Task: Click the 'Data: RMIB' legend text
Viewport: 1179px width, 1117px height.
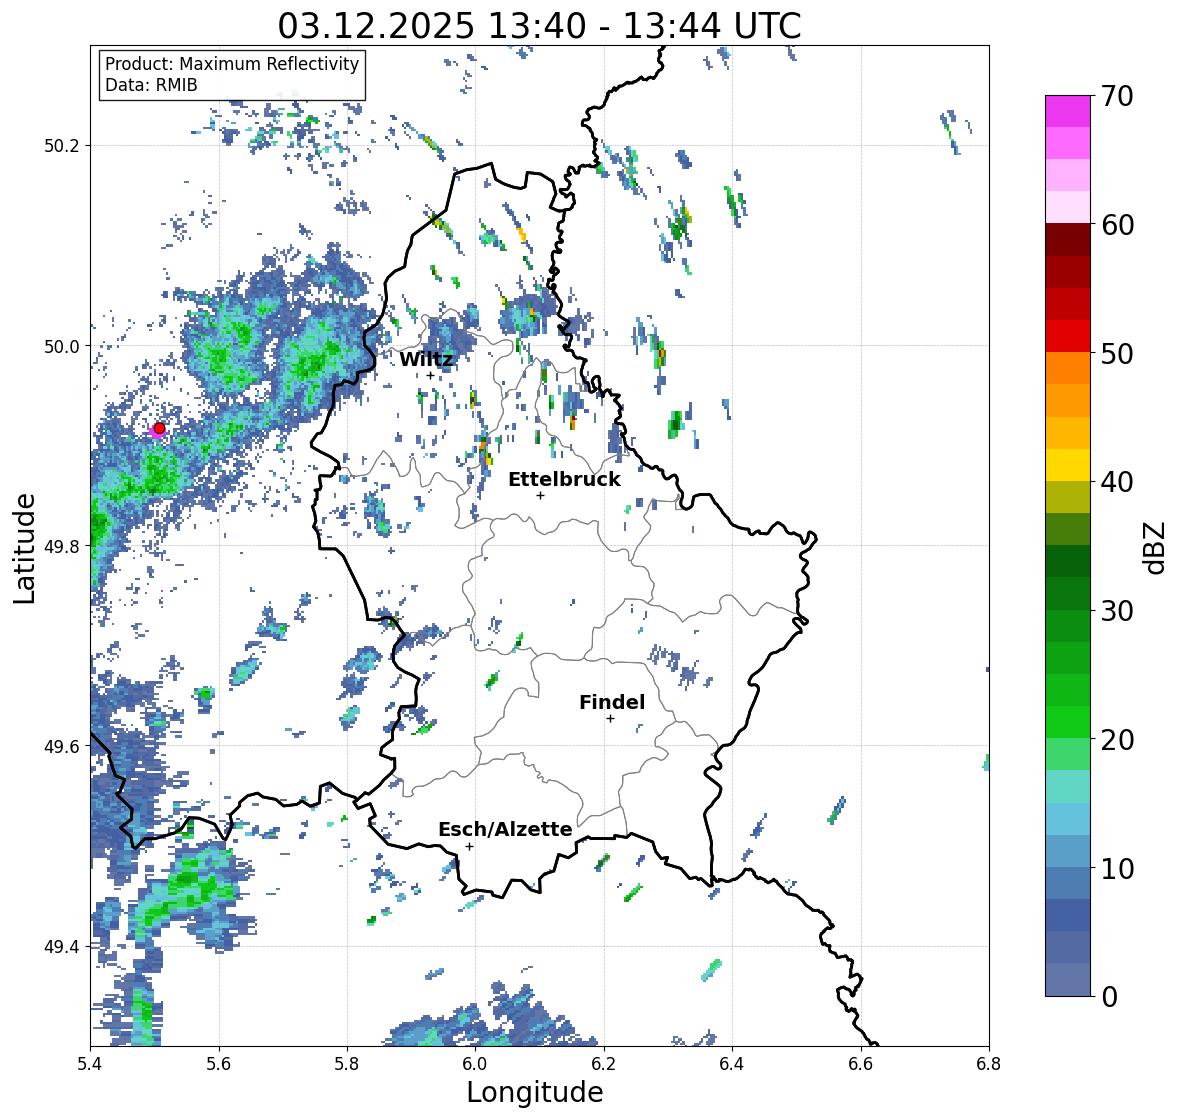Action: tap(151, 85)
